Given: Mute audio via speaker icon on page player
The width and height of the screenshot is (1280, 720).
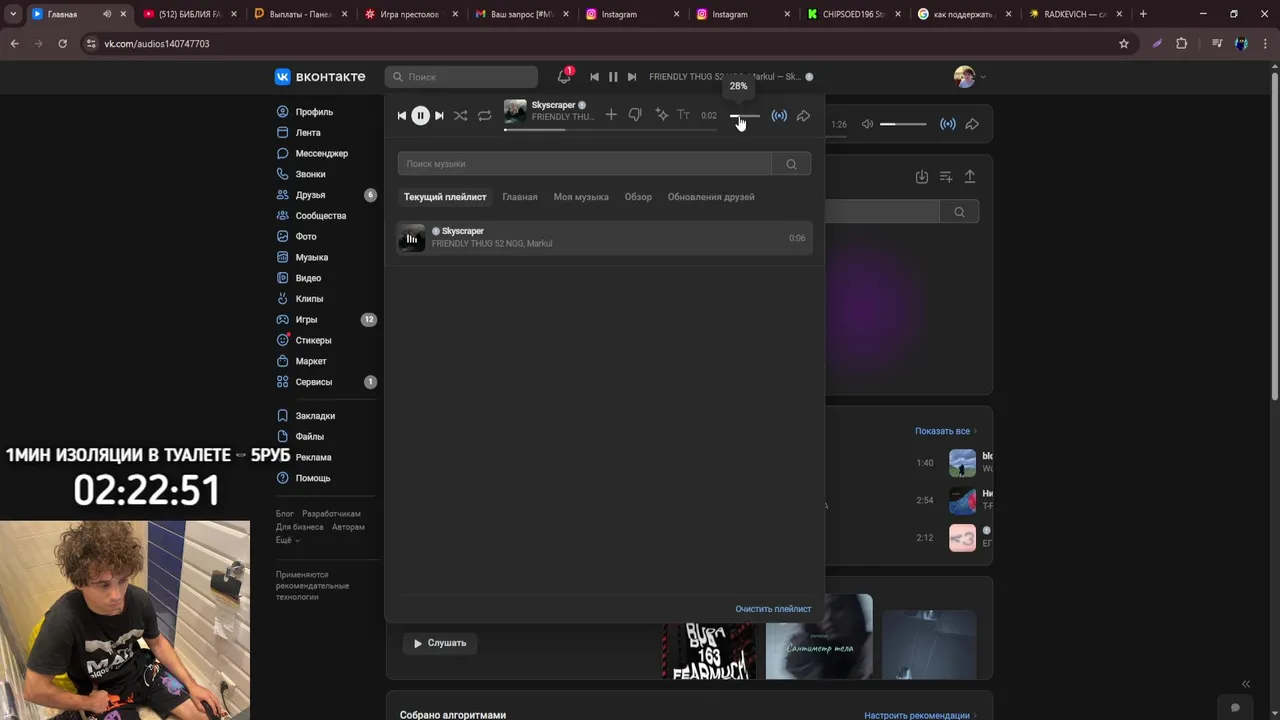Looking at the screenshot, I should 867,124.
